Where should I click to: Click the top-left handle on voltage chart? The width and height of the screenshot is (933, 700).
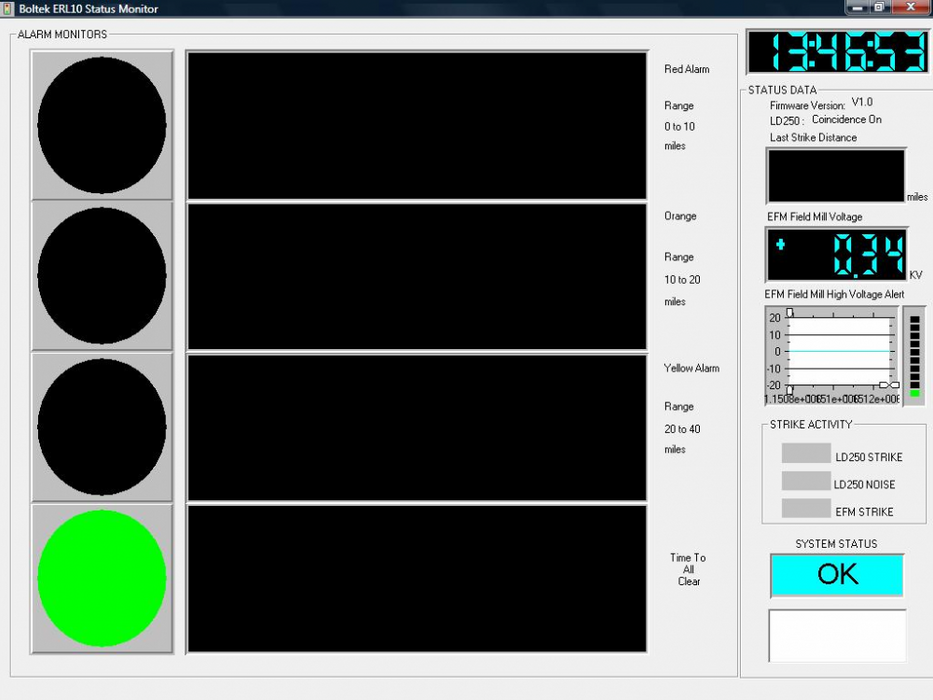coord(790,313)
